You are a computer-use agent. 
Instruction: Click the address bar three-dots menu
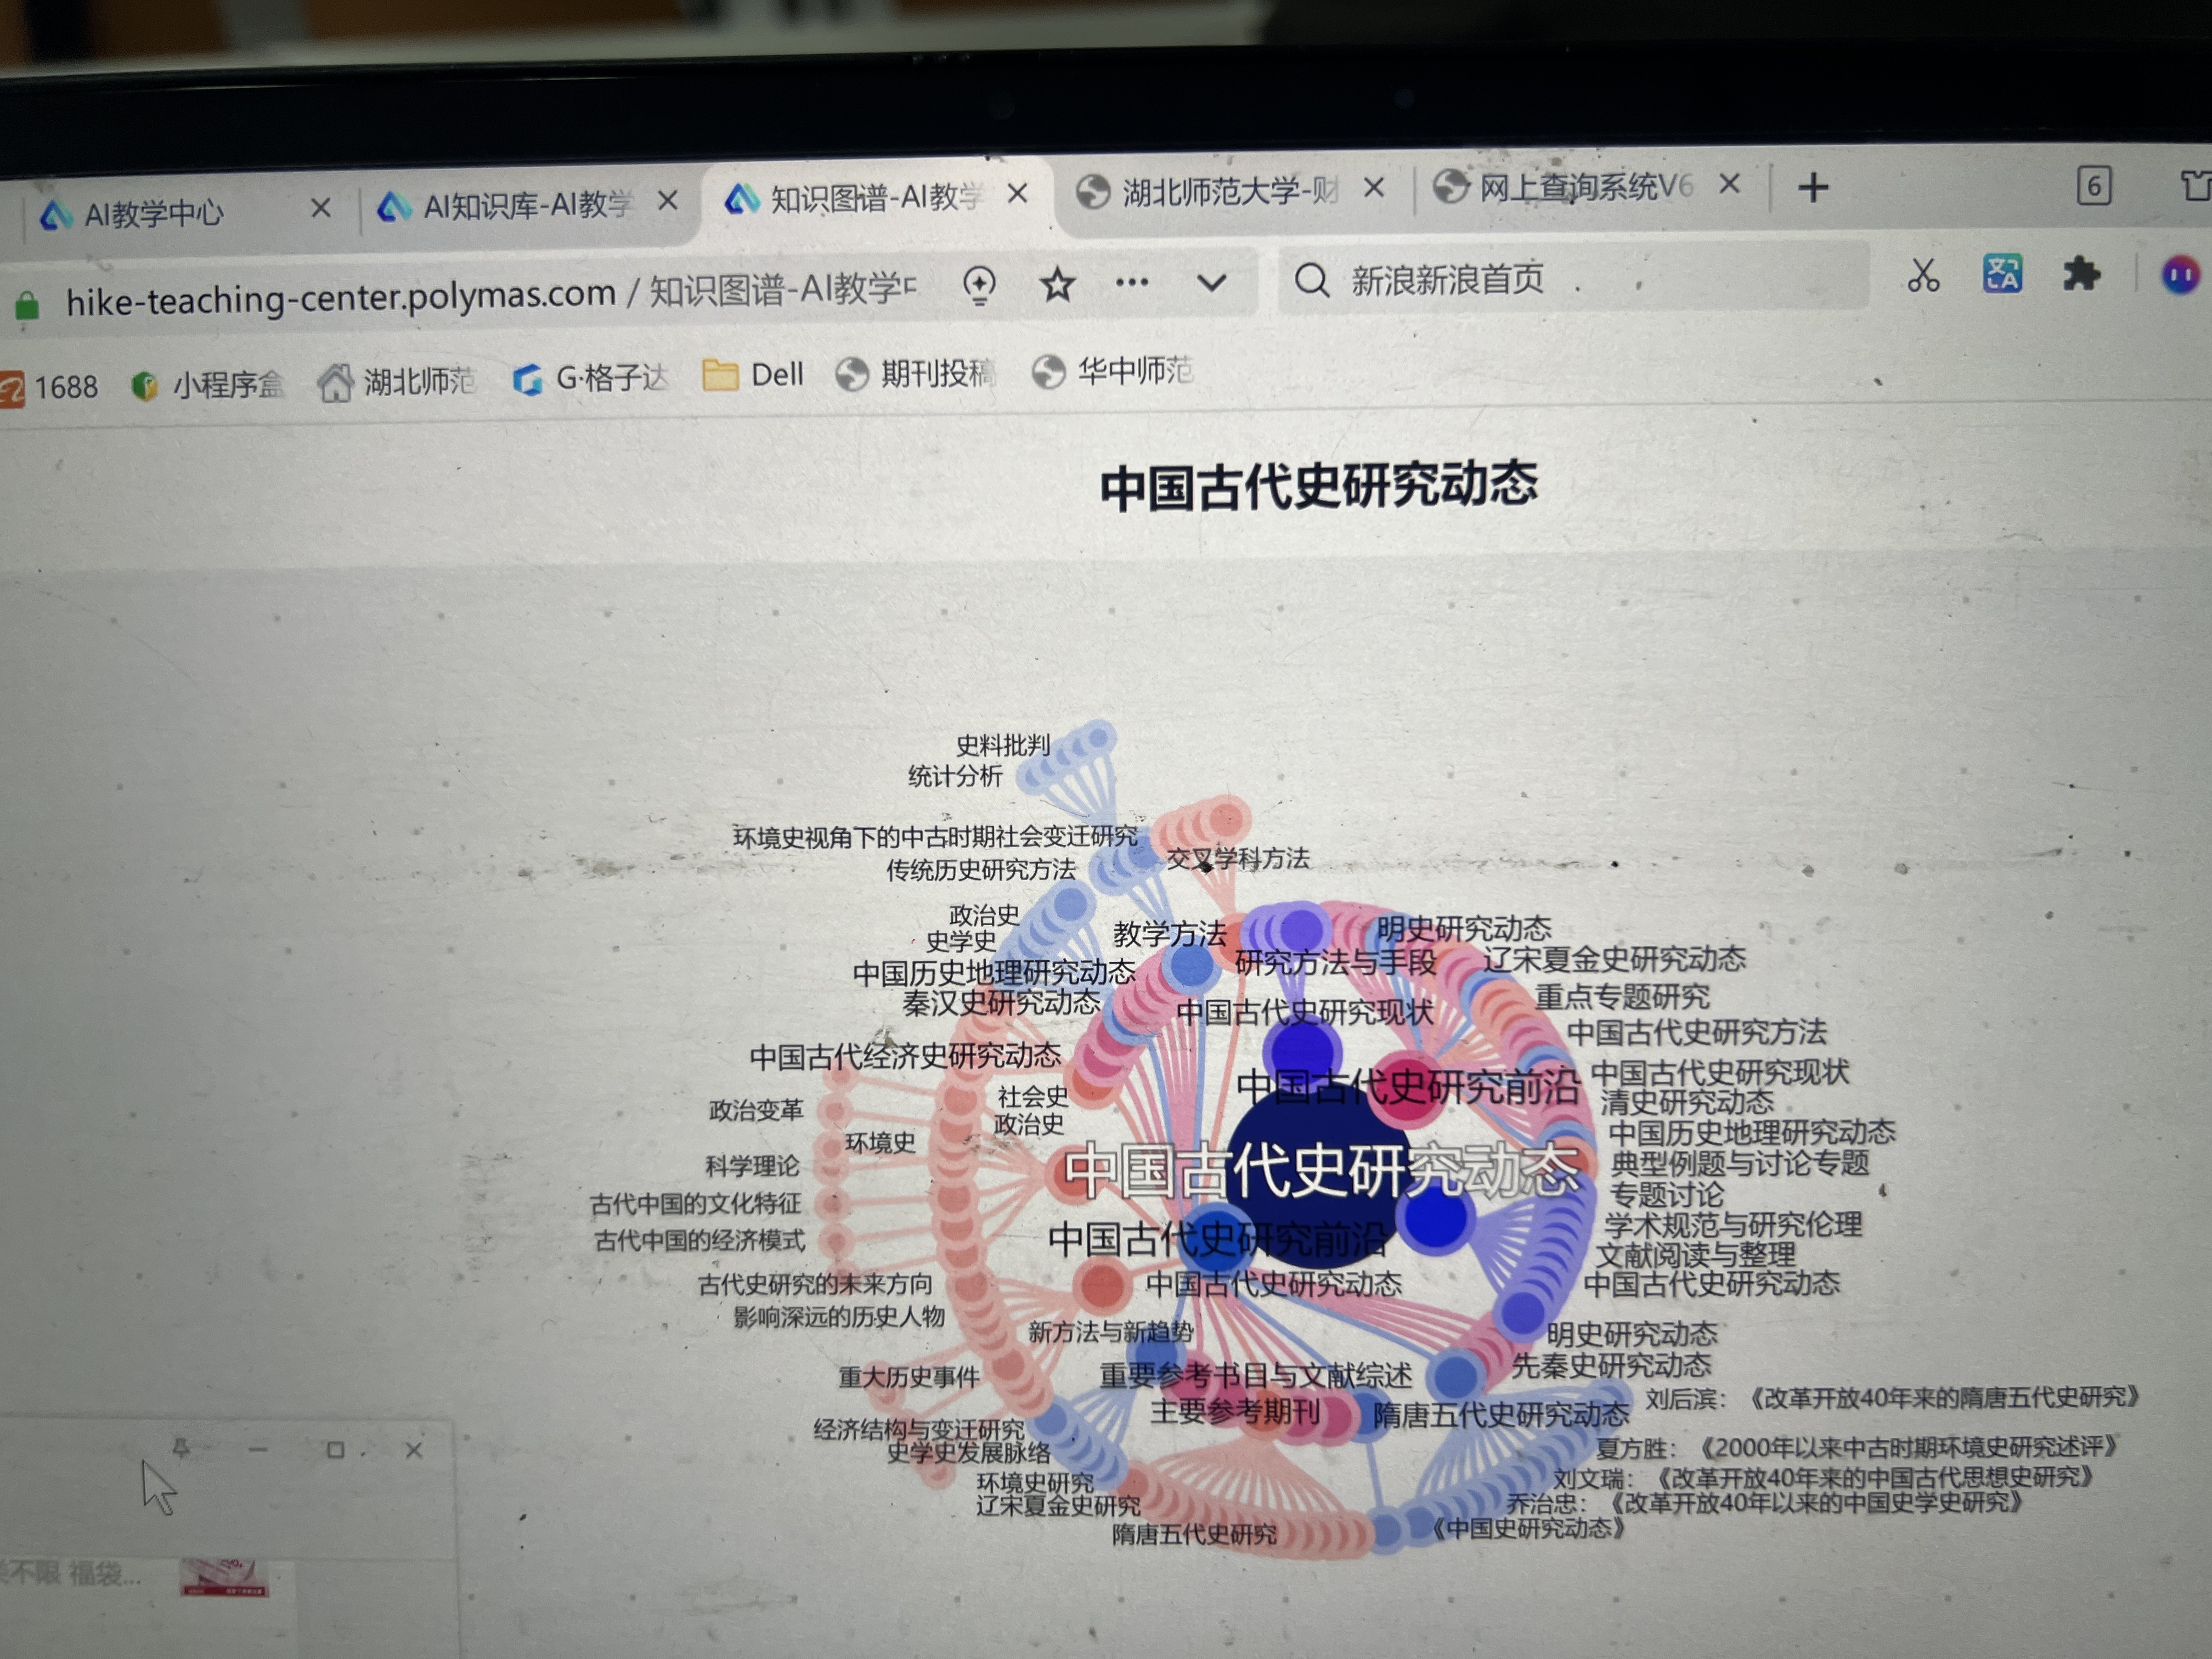[1131, 283]
